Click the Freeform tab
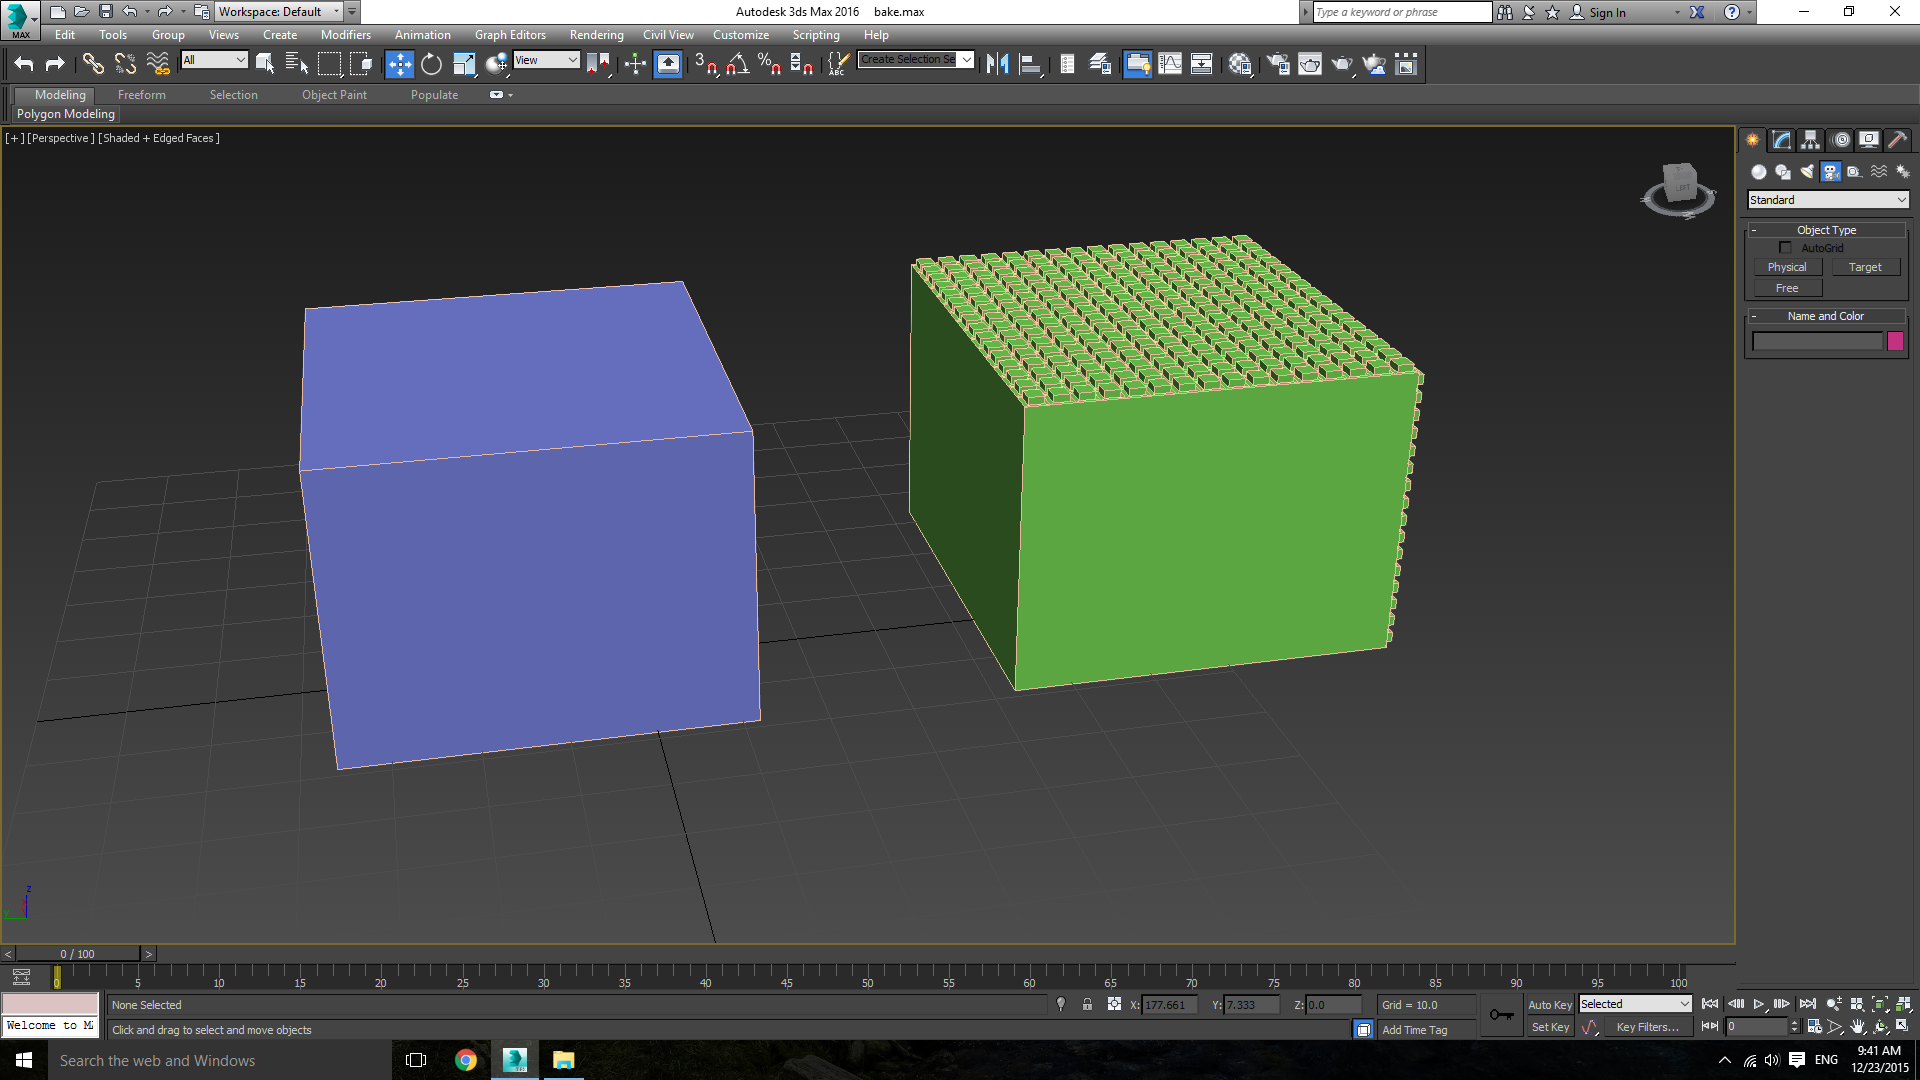 (x=141, y=94)
